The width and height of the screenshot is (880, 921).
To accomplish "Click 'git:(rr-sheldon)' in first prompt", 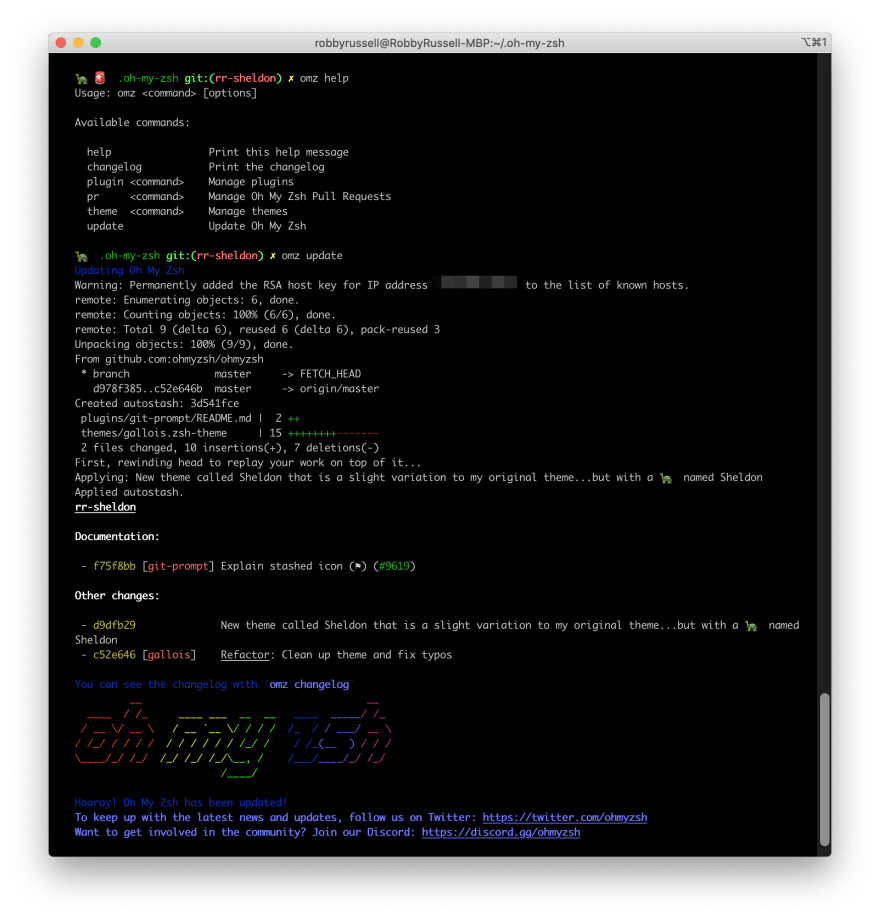I will tap(233, 78).
